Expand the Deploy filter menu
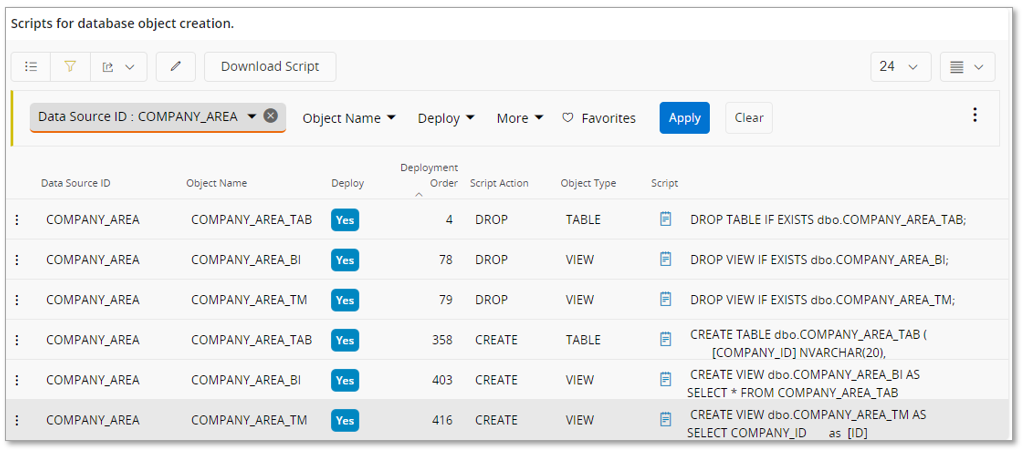The width and height of the screenshot is (1027, 453). 445,118
